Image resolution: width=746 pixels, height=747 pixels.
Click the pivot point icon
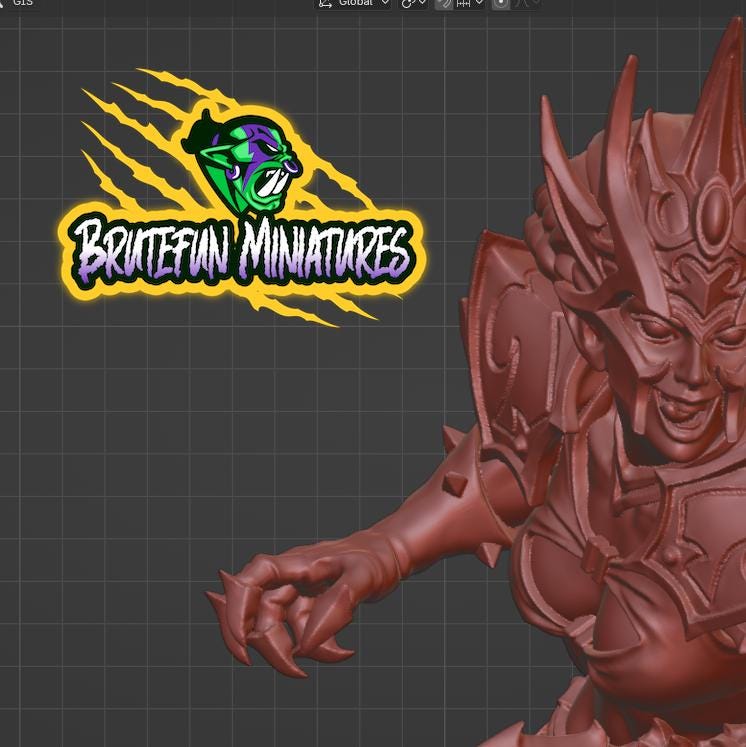(408, 4)
